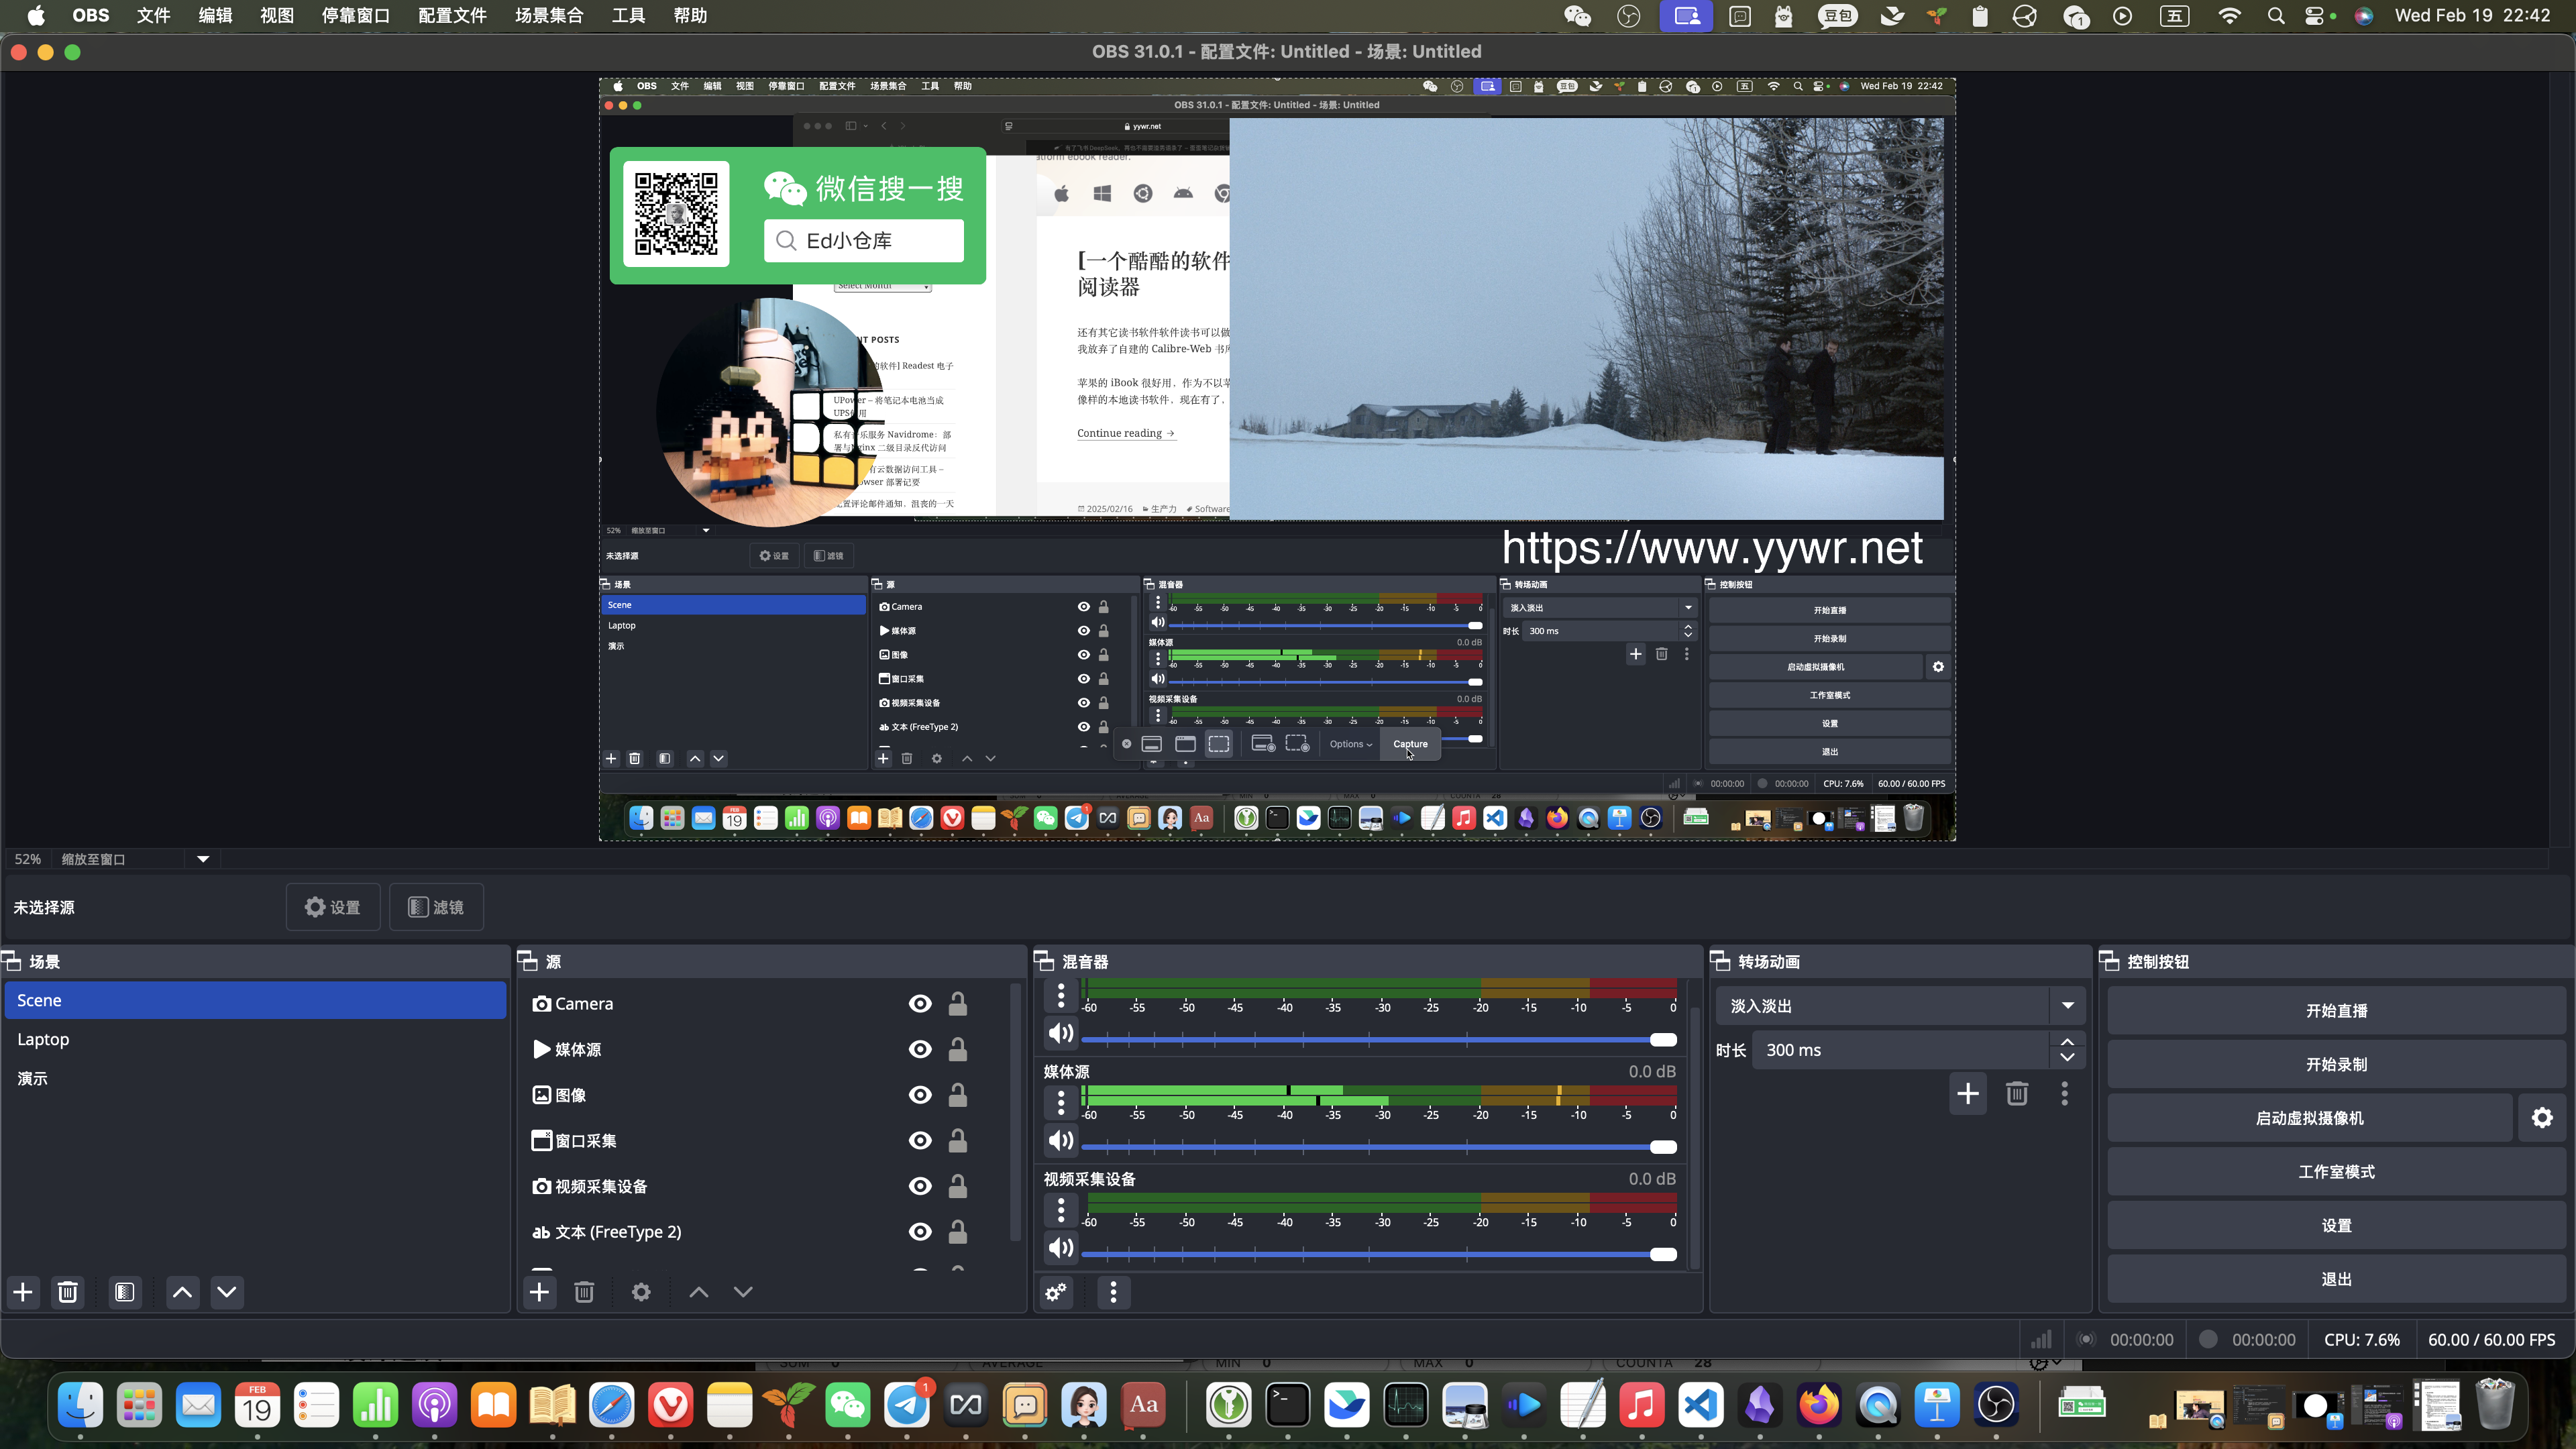Mute the 视频采集设备 audio channel

tap(1061, 1247)
